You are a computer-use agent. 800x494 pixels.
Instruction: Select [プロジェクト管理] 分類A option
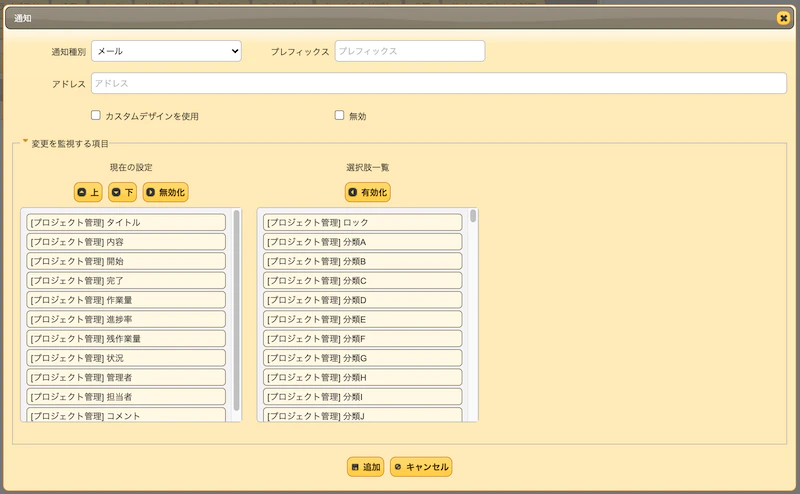(x=363, y=242)
